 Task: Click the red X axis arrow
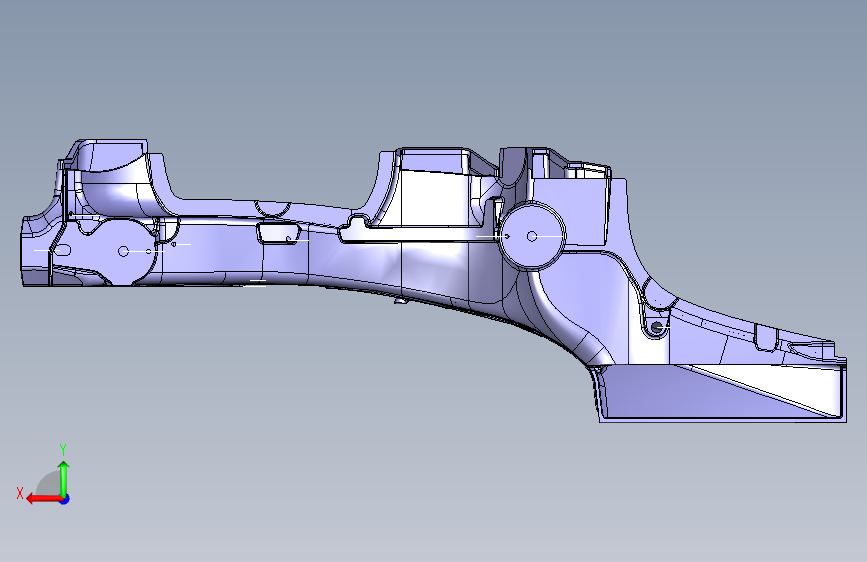[44, 499]
